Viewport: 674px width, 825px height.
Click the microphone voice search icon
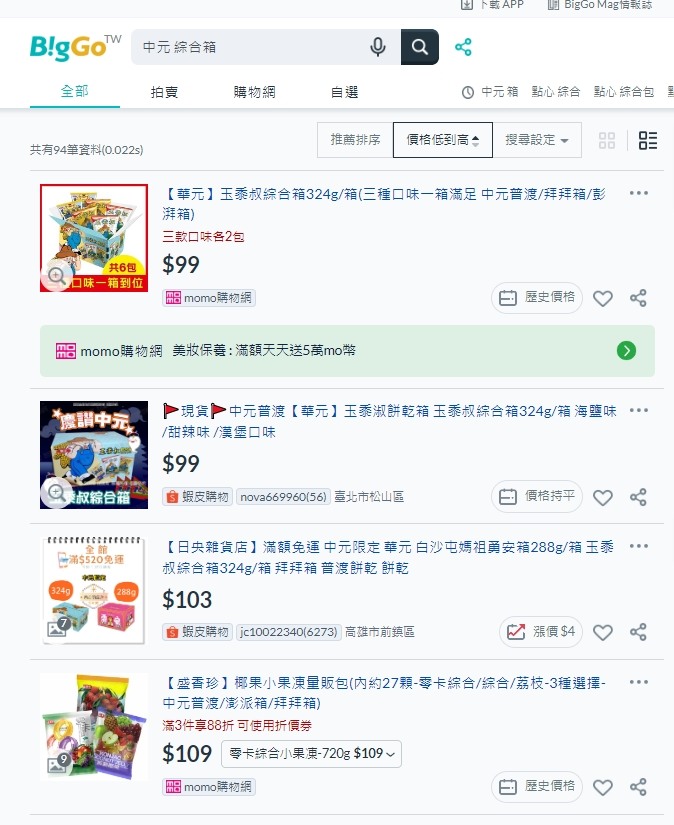[x=378, y=47]
